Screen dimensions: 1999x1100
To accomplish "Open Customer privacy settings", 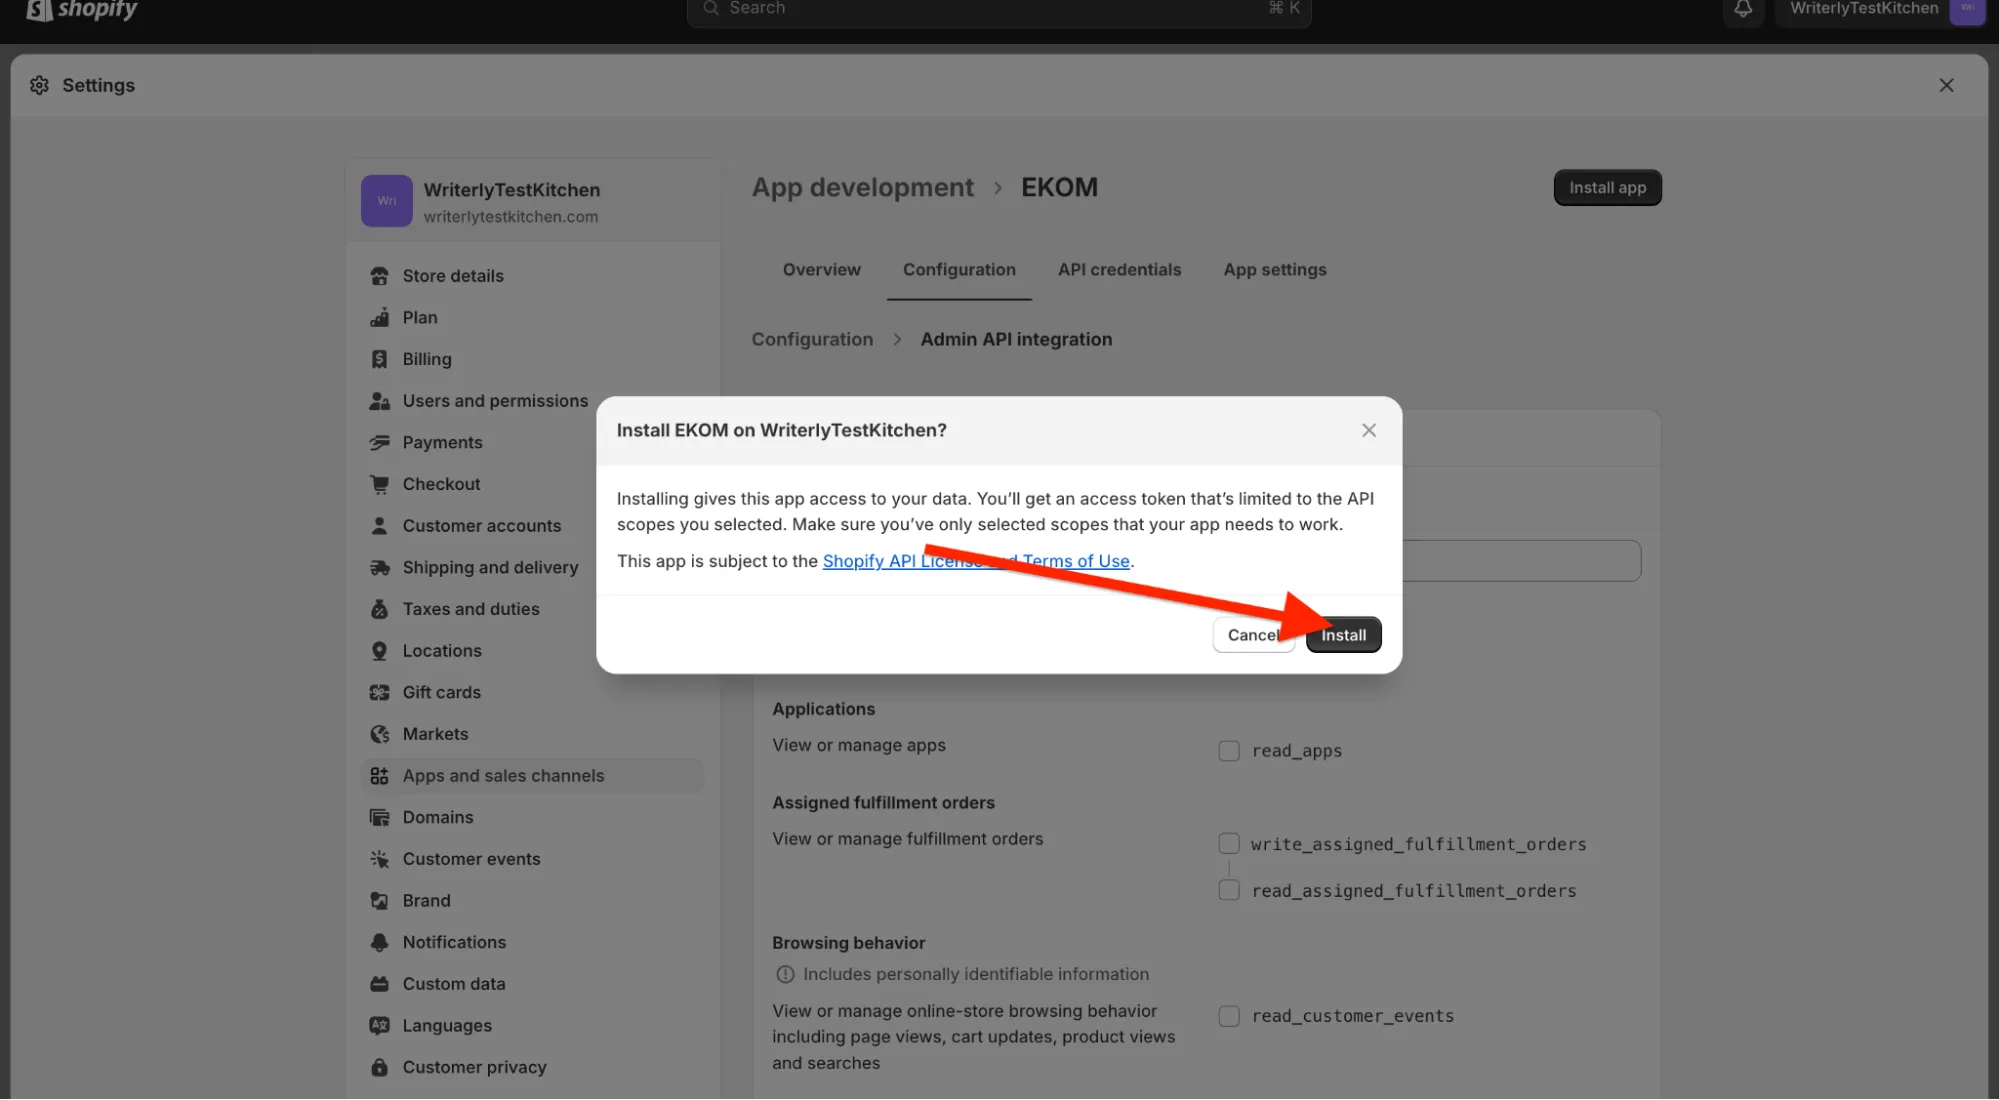I will pos(532,1068).
